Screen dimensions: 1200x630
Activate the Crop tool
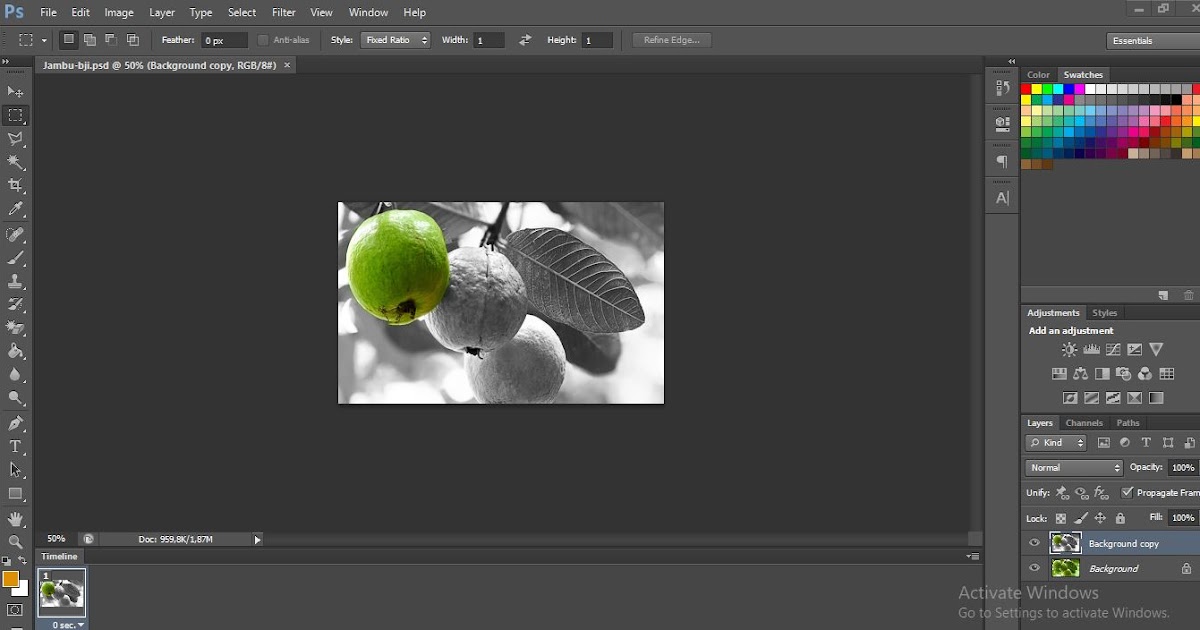15,183
